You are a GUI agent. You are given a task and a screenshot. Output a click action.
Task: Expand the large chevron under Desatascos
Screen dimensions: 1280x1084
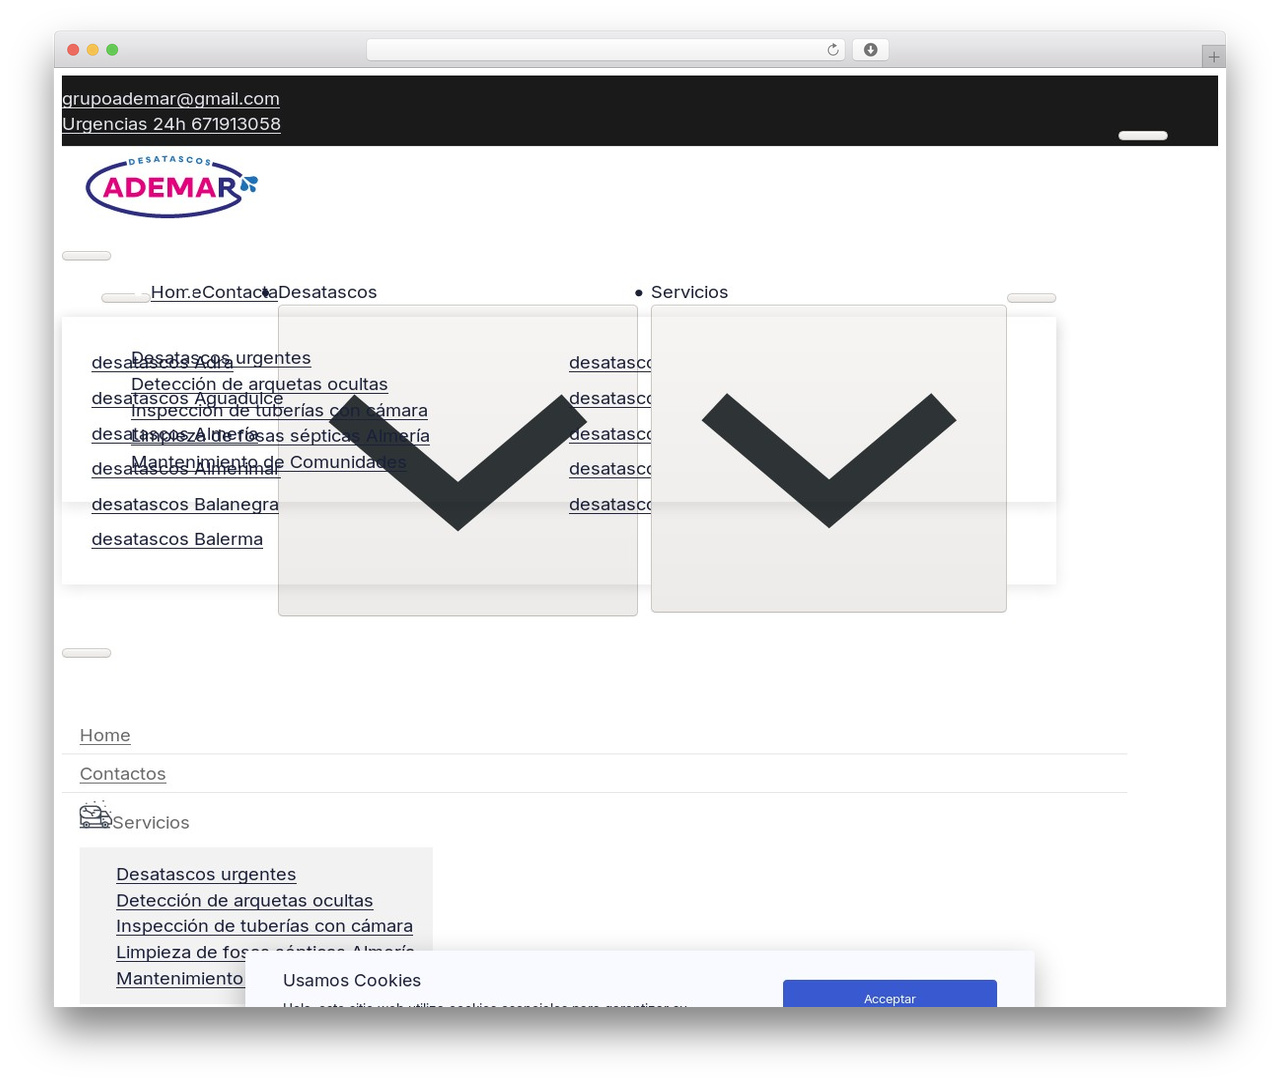click(458, 460)
